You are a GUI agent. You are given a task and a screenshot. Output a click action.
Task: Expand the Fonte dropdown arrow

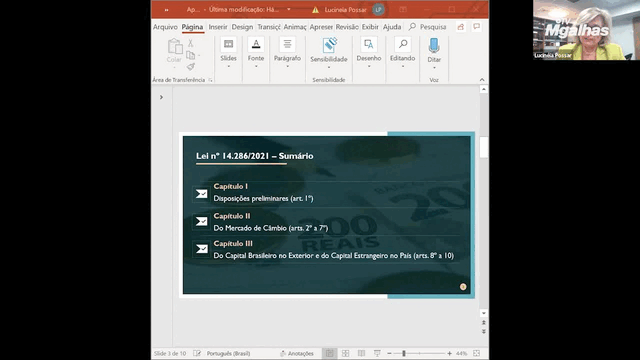pos(256,66)
